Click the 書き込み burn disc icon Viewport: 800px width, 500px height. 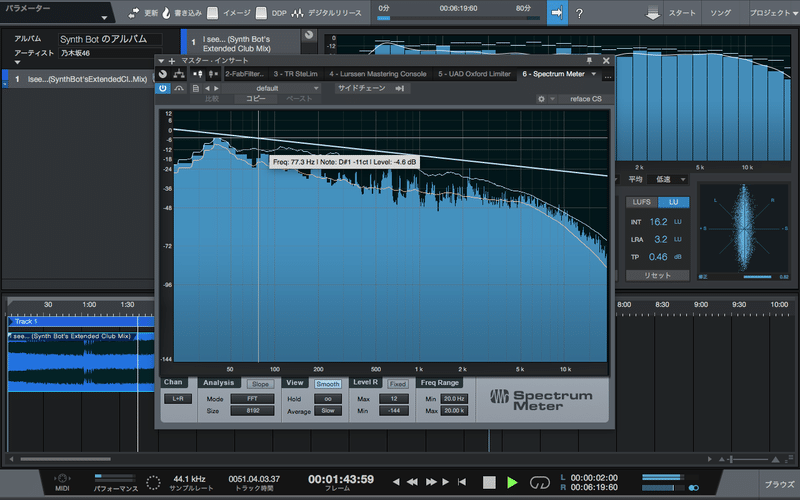(166, 13)
